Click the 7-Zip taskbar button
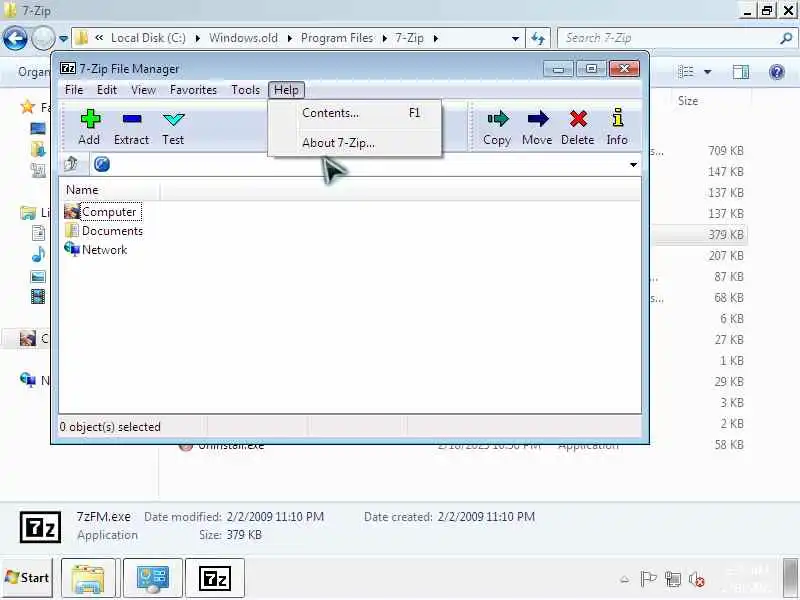Viewport: 800px width, 600px height. [215, 578]
